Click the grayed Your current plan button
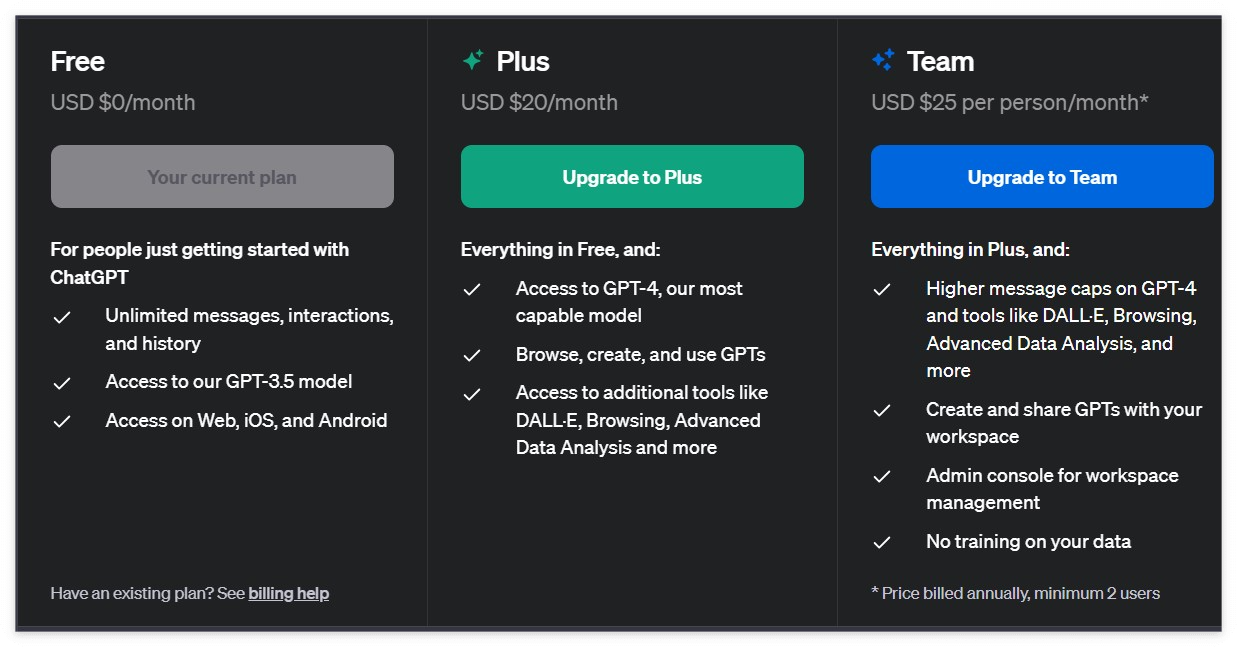The width and height of the screenshot is (1237, 647). [222, 177]
